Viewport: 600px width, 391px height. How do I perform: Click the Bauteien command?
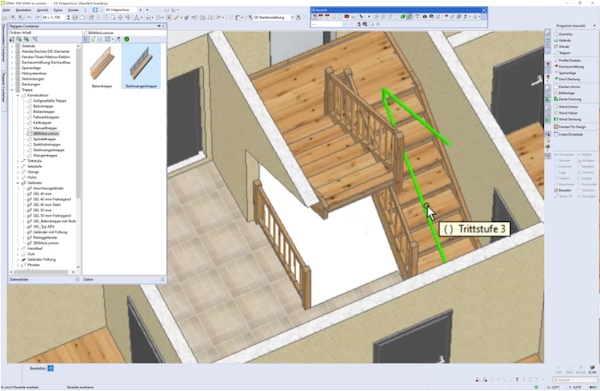563,190
